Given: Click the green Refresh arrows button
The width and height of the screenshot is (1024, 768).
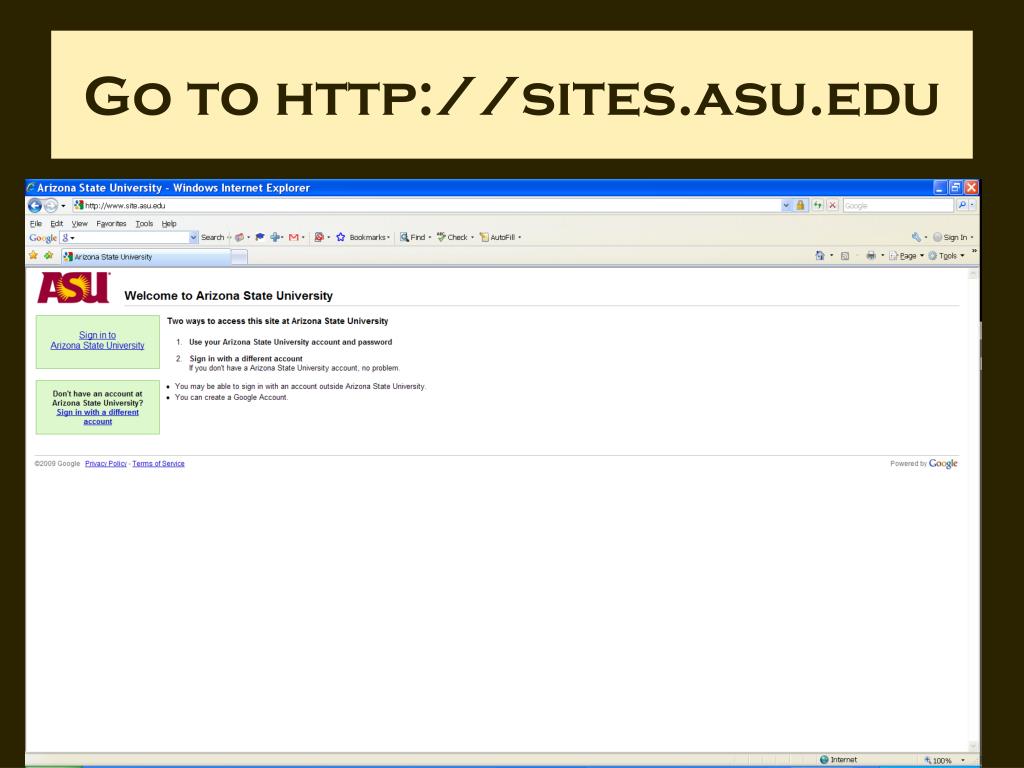Looking at the screenshot, I should tap(818, 205).
